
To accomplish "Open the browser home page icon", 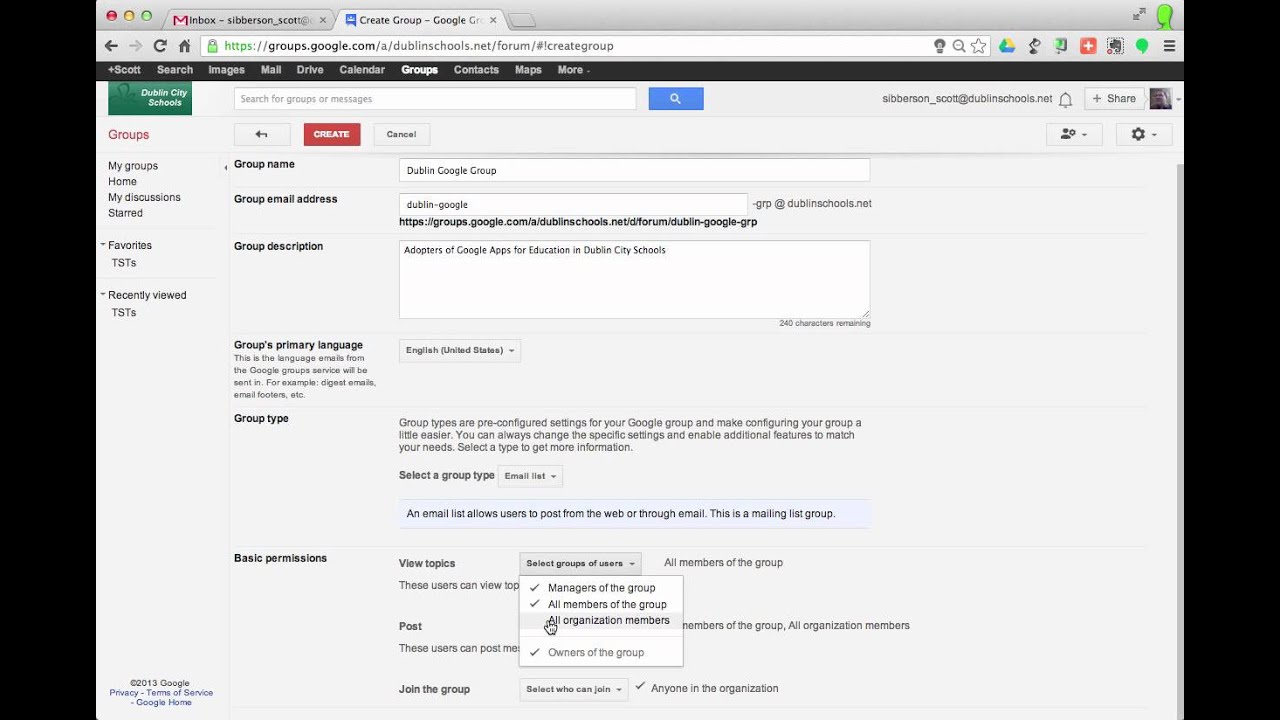I will pos(185,46).
